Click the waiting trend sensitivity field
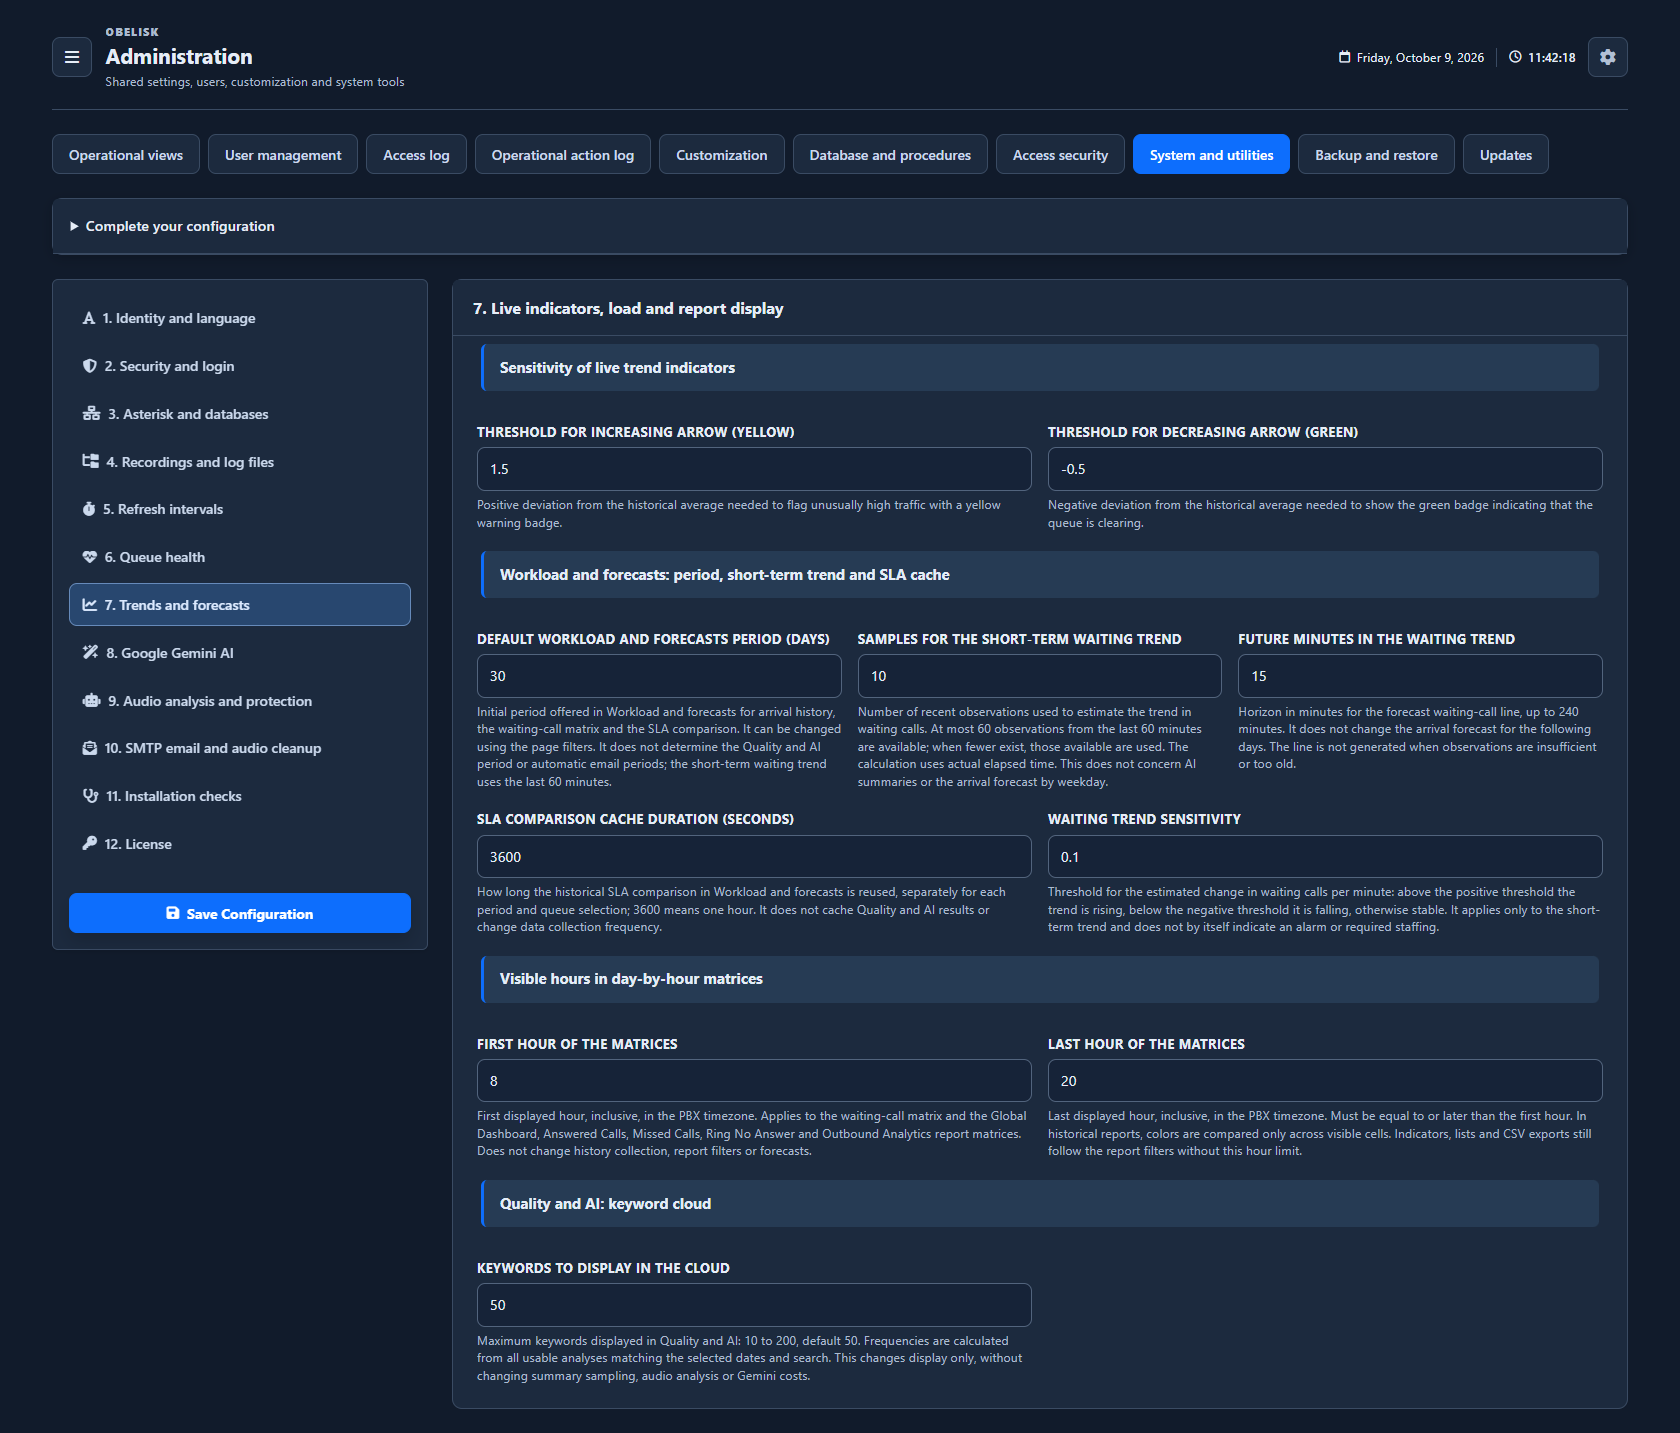This screenshot has height=1433, width=1680. (x=1325, y=857)
